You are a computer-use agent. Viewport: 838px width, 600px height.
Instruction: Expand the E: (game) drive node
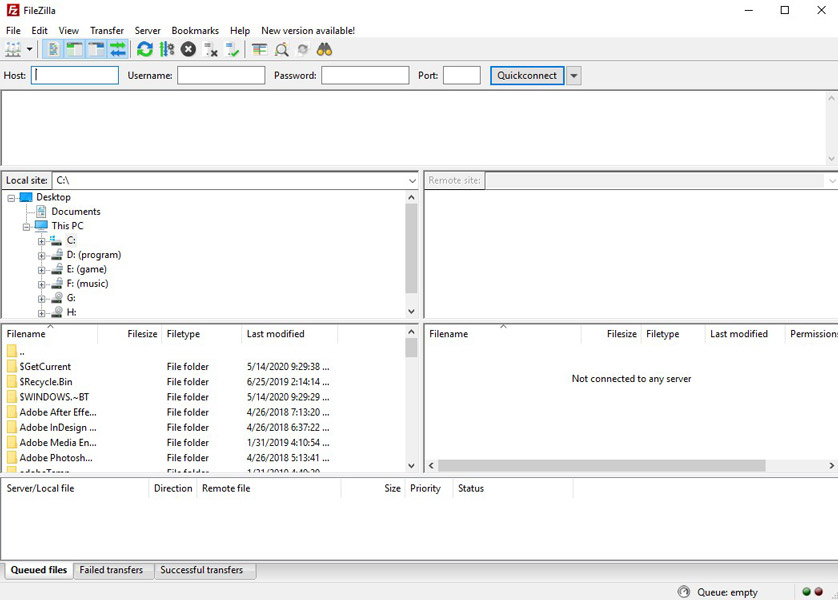[42, 270]
